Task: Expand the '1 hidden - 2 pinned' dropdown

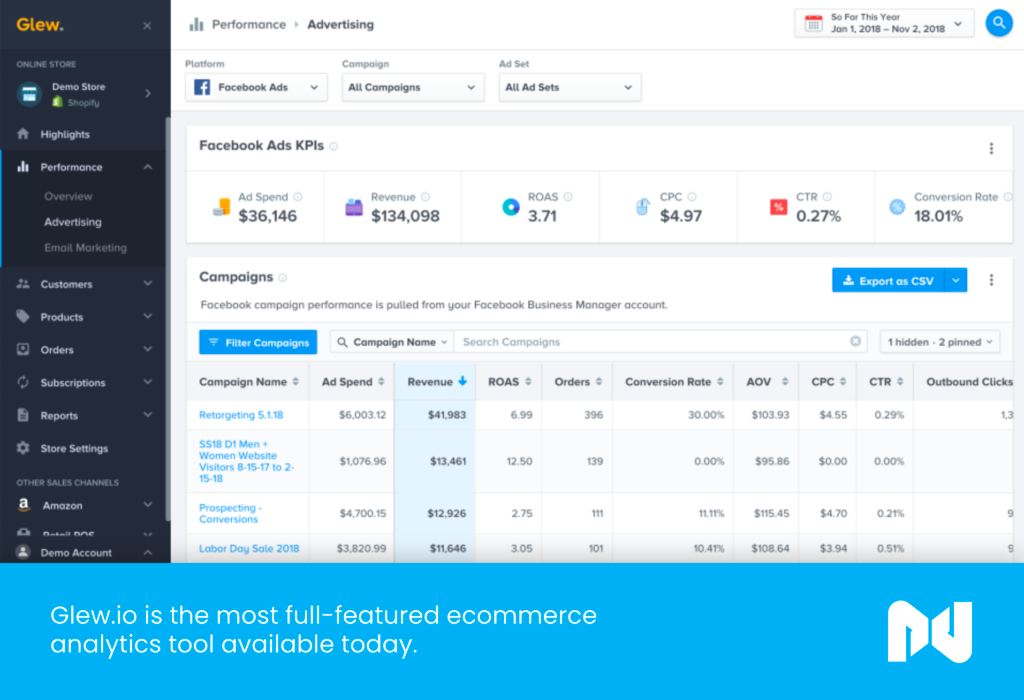Action: [x=939, y=341]
